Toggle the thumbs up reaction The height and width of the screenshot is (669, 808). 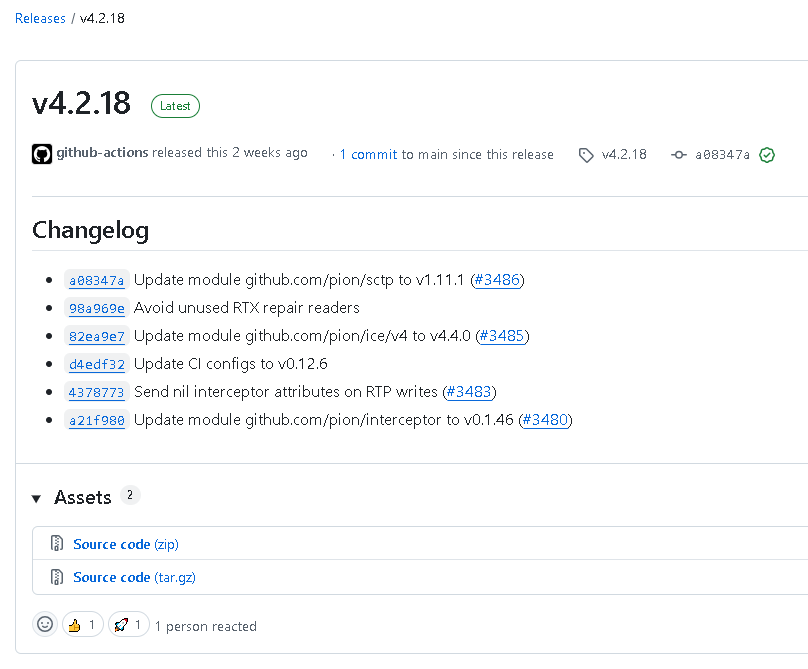point(83,625)
